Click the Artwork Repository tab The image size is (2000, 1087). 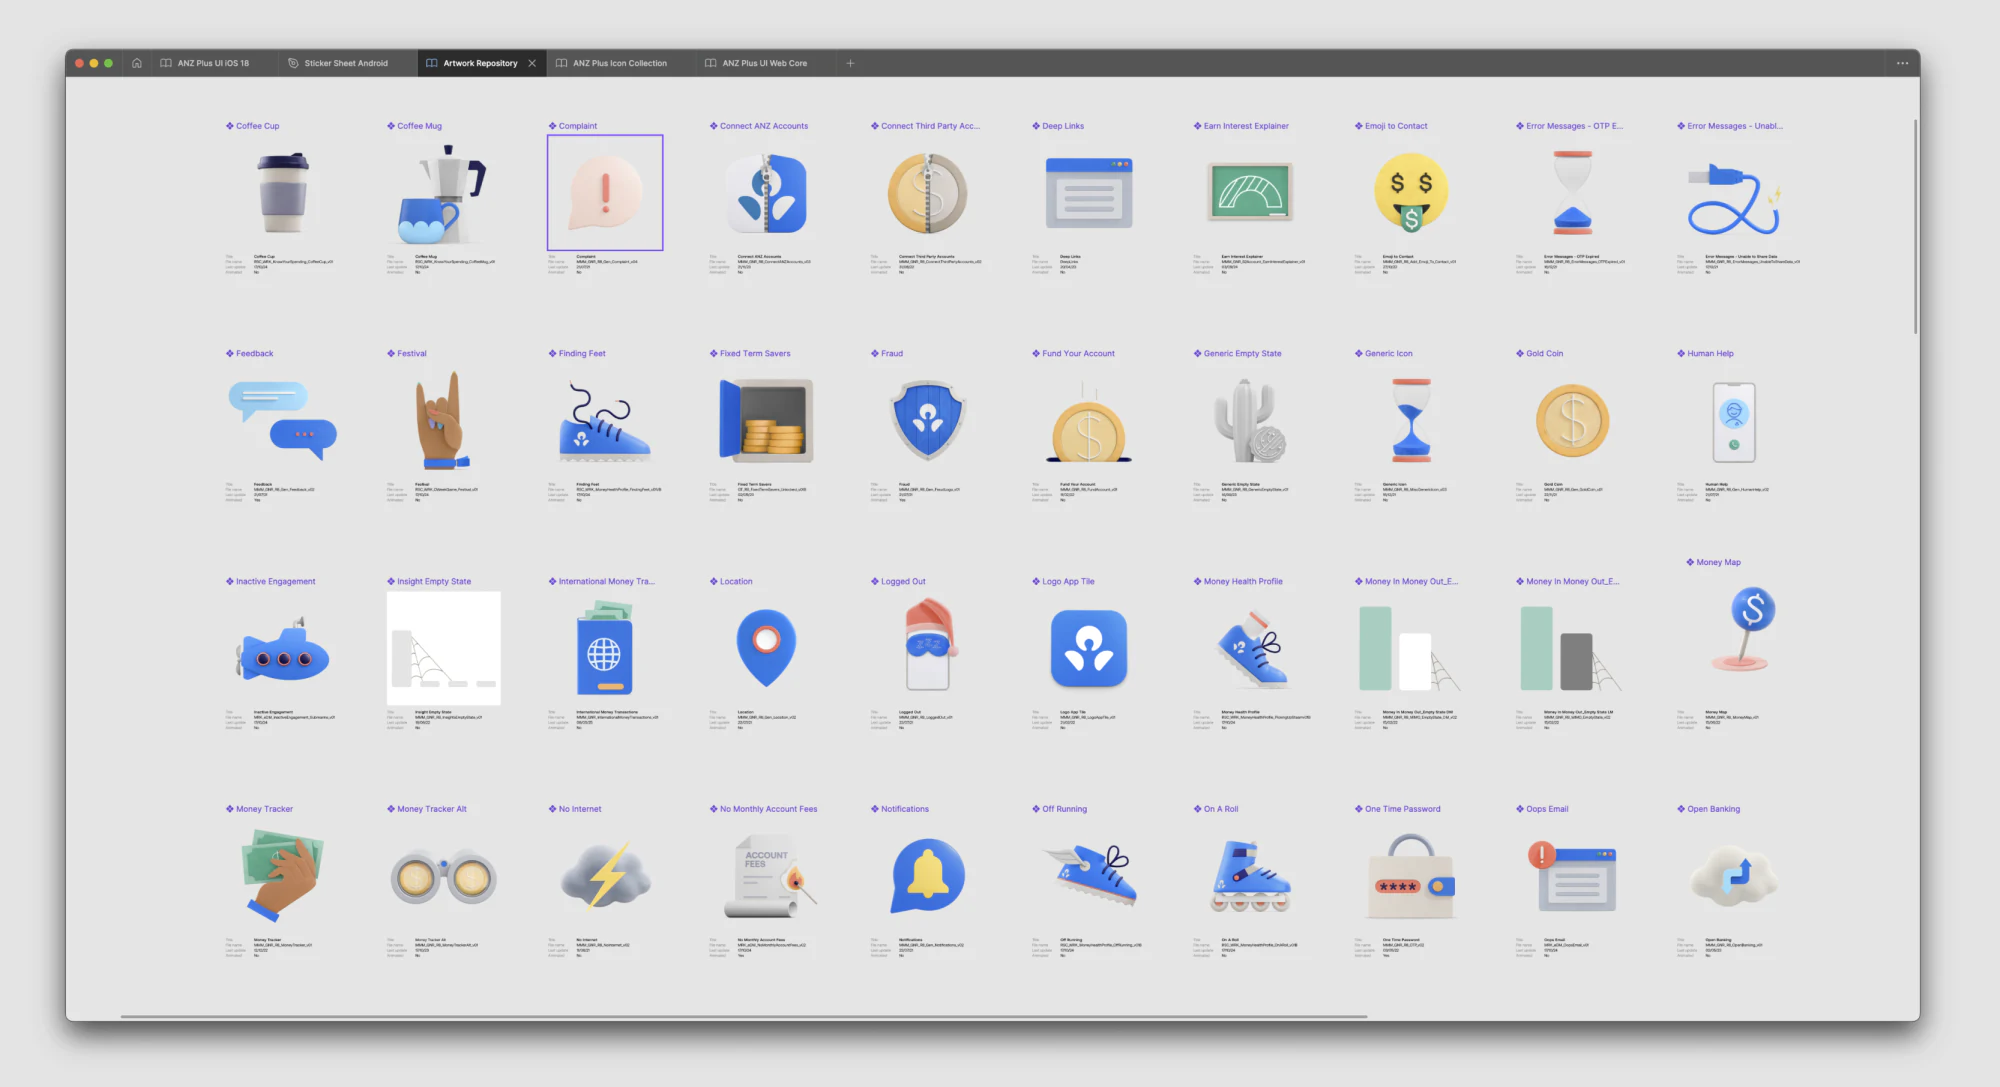(480, 63)
